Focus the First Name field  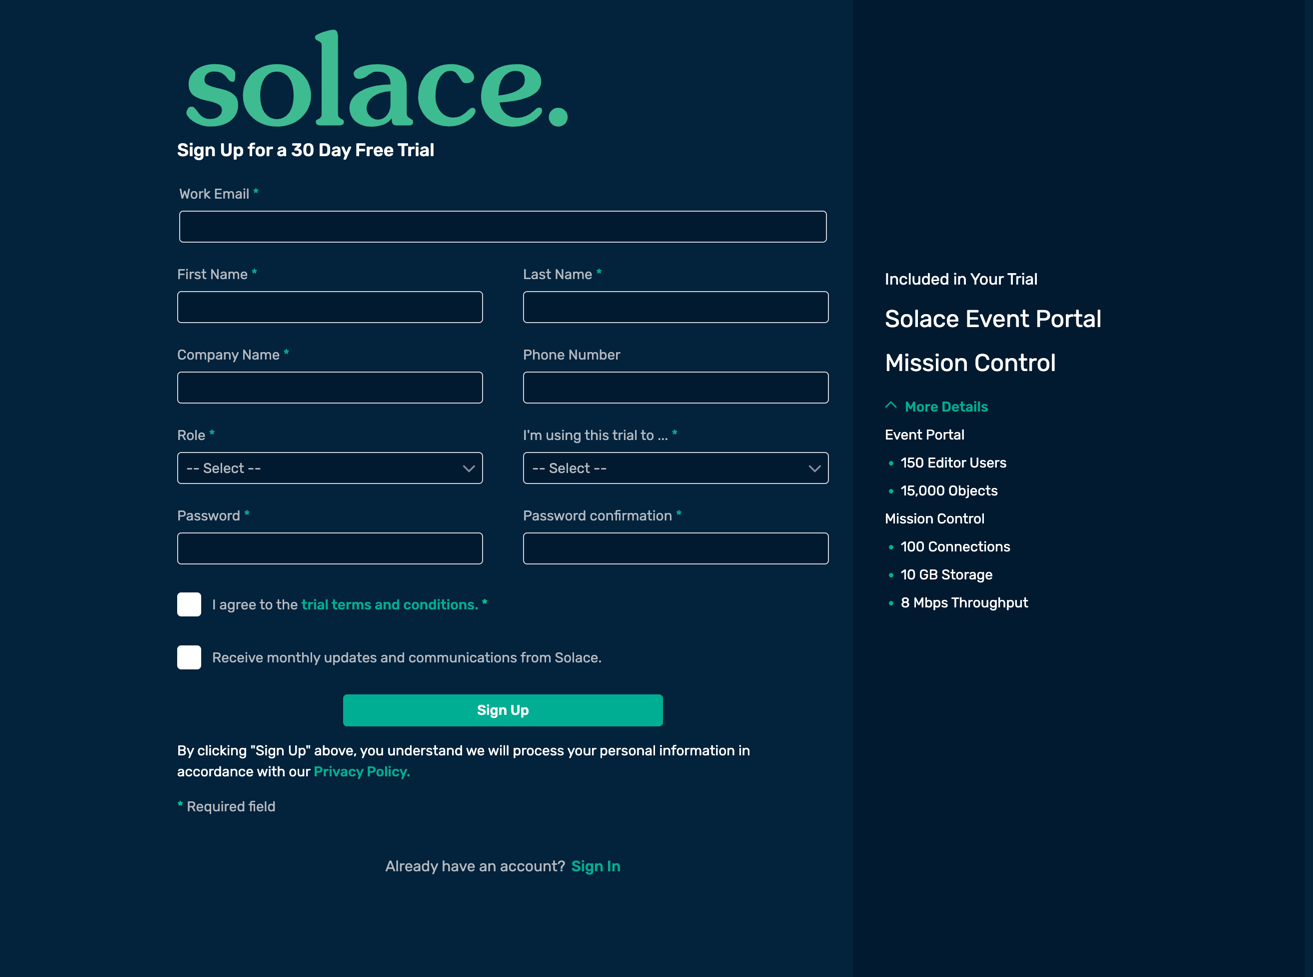click(330, 307)
